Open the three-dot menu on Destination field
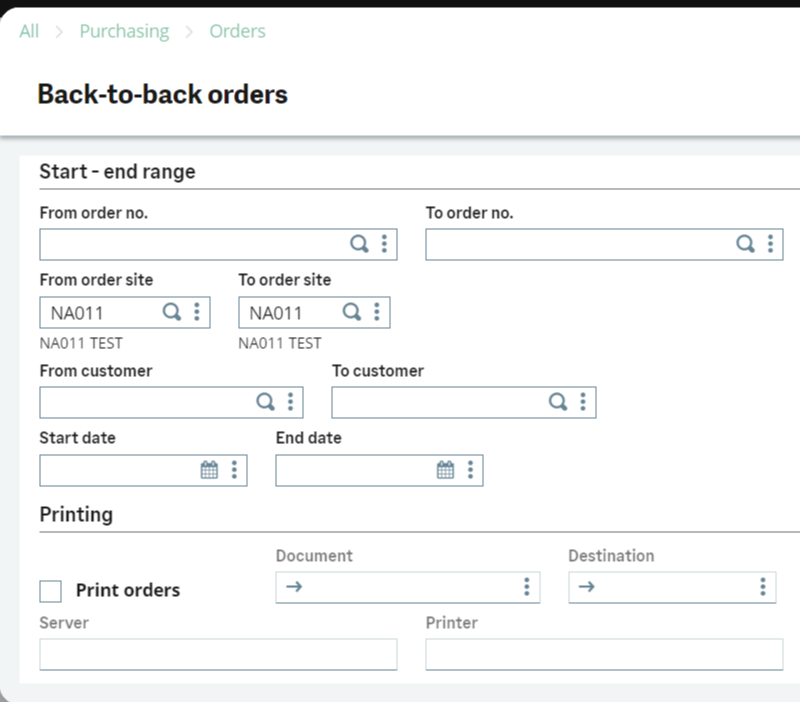 tap(765, 586)
